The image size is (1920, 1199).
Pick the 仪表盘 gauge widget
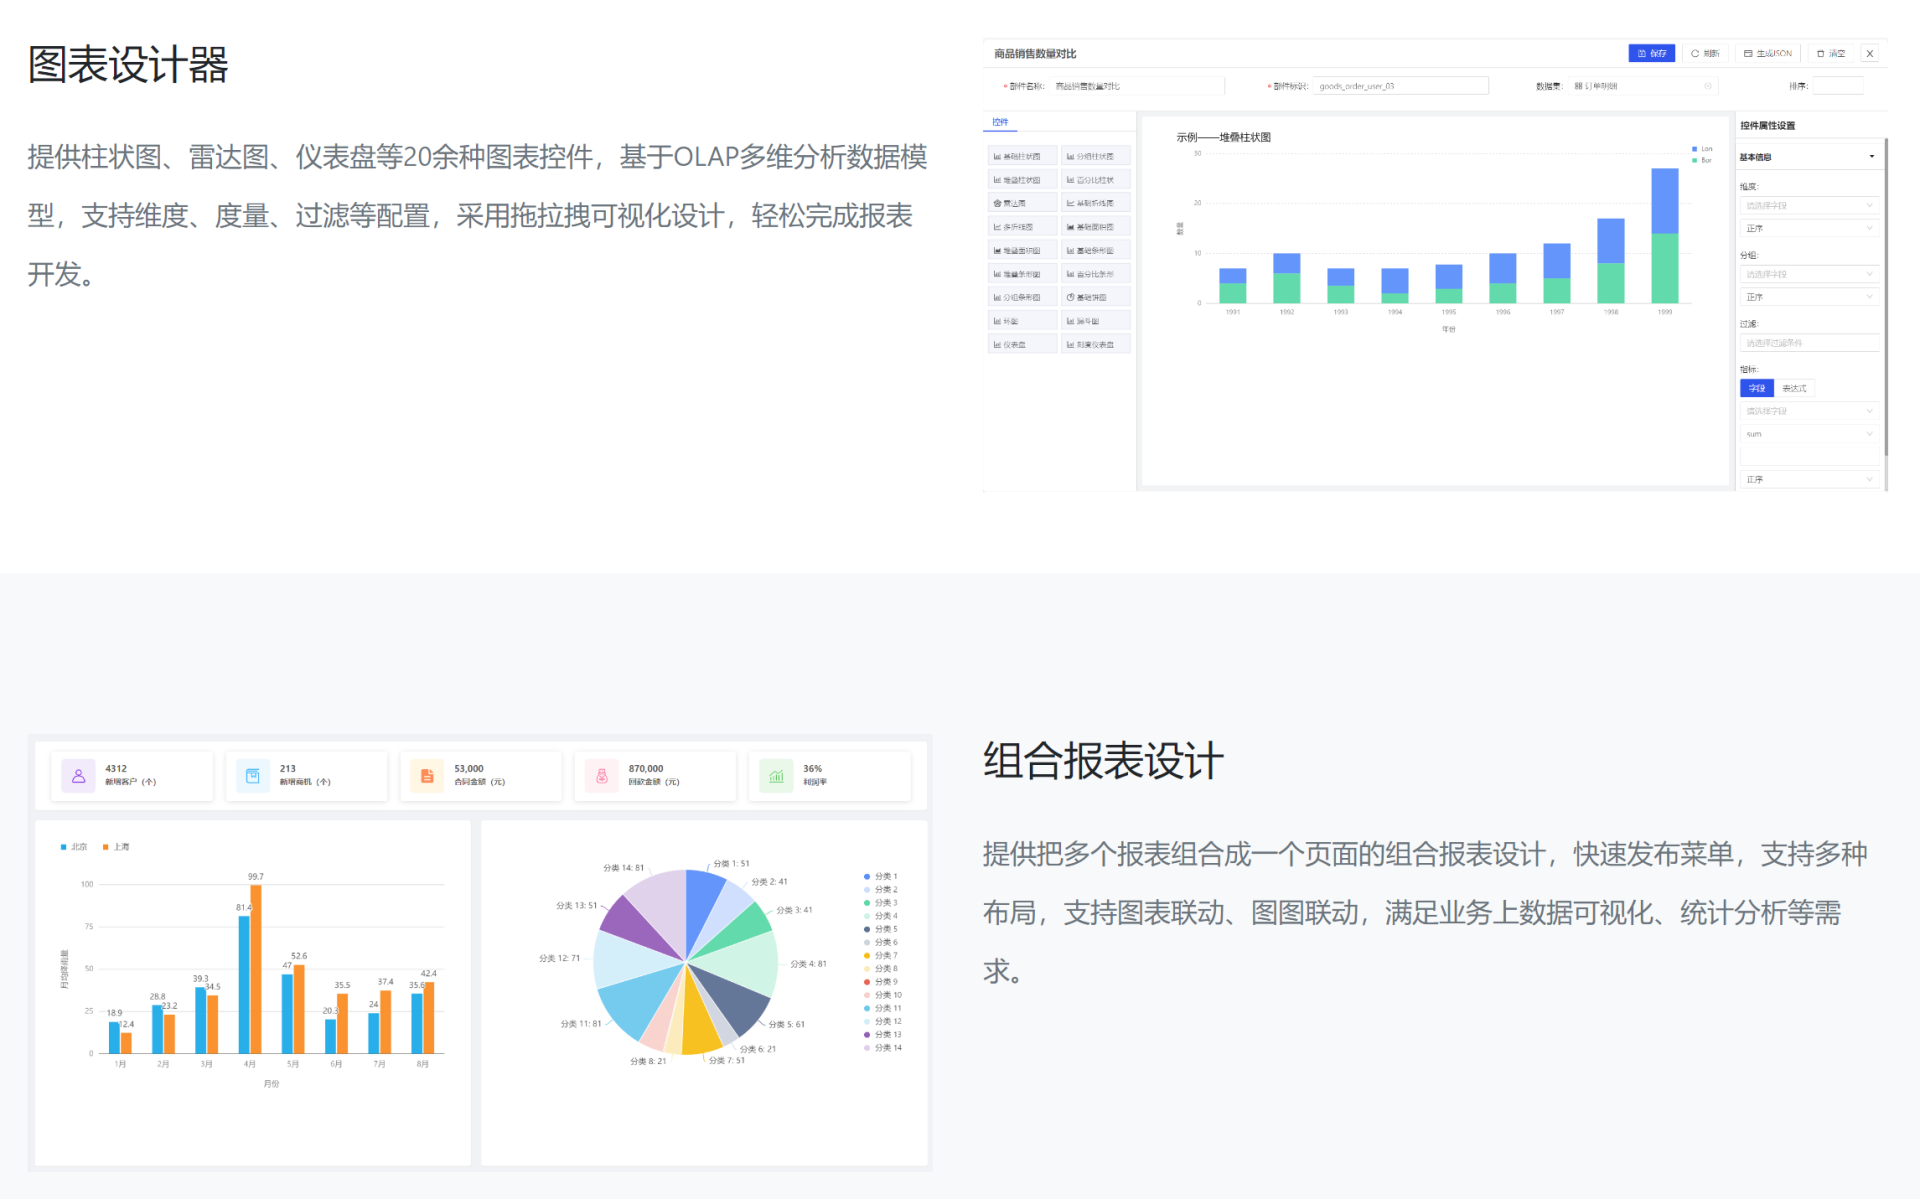(1022, 344)
